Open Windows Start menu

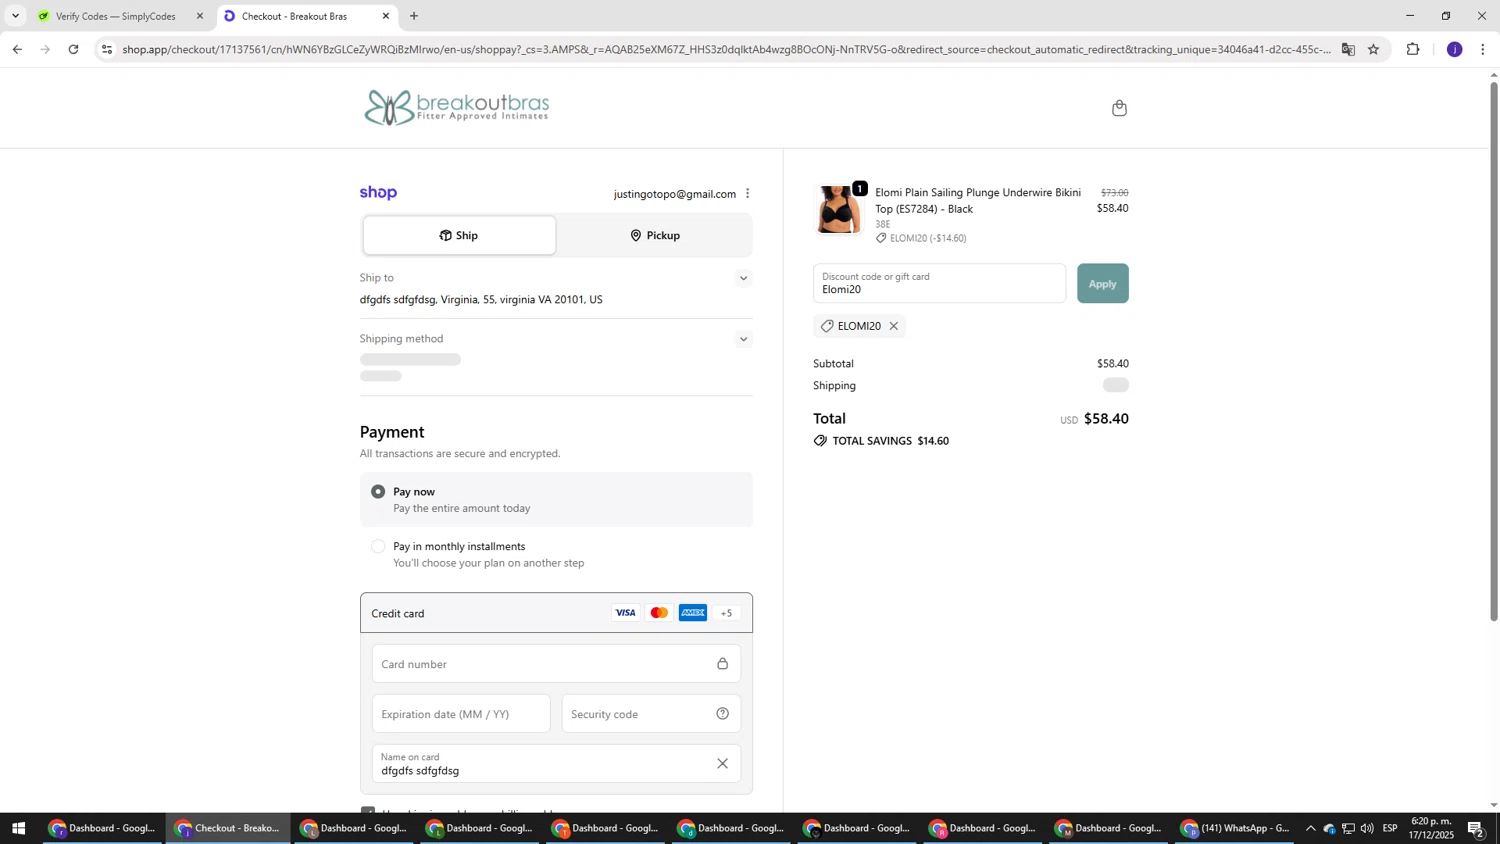pos(18,828)
